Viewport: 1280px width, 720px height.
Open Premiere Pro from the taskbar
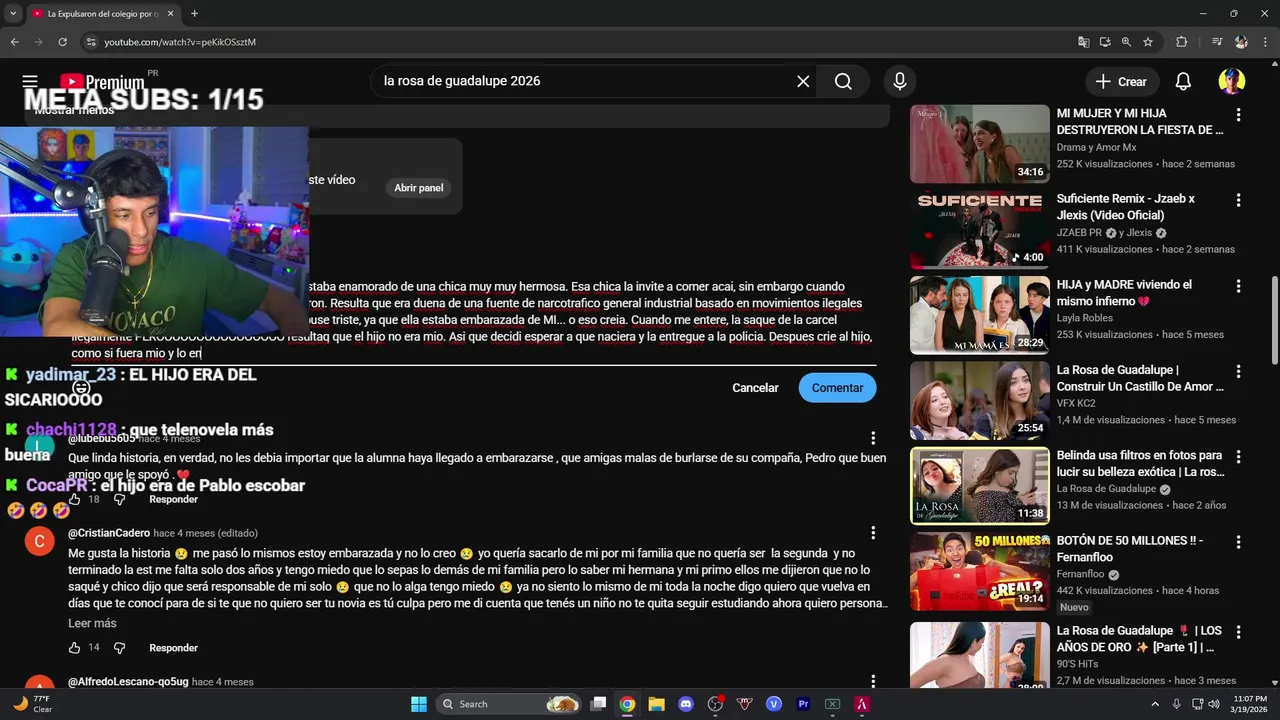coord(803,704)
